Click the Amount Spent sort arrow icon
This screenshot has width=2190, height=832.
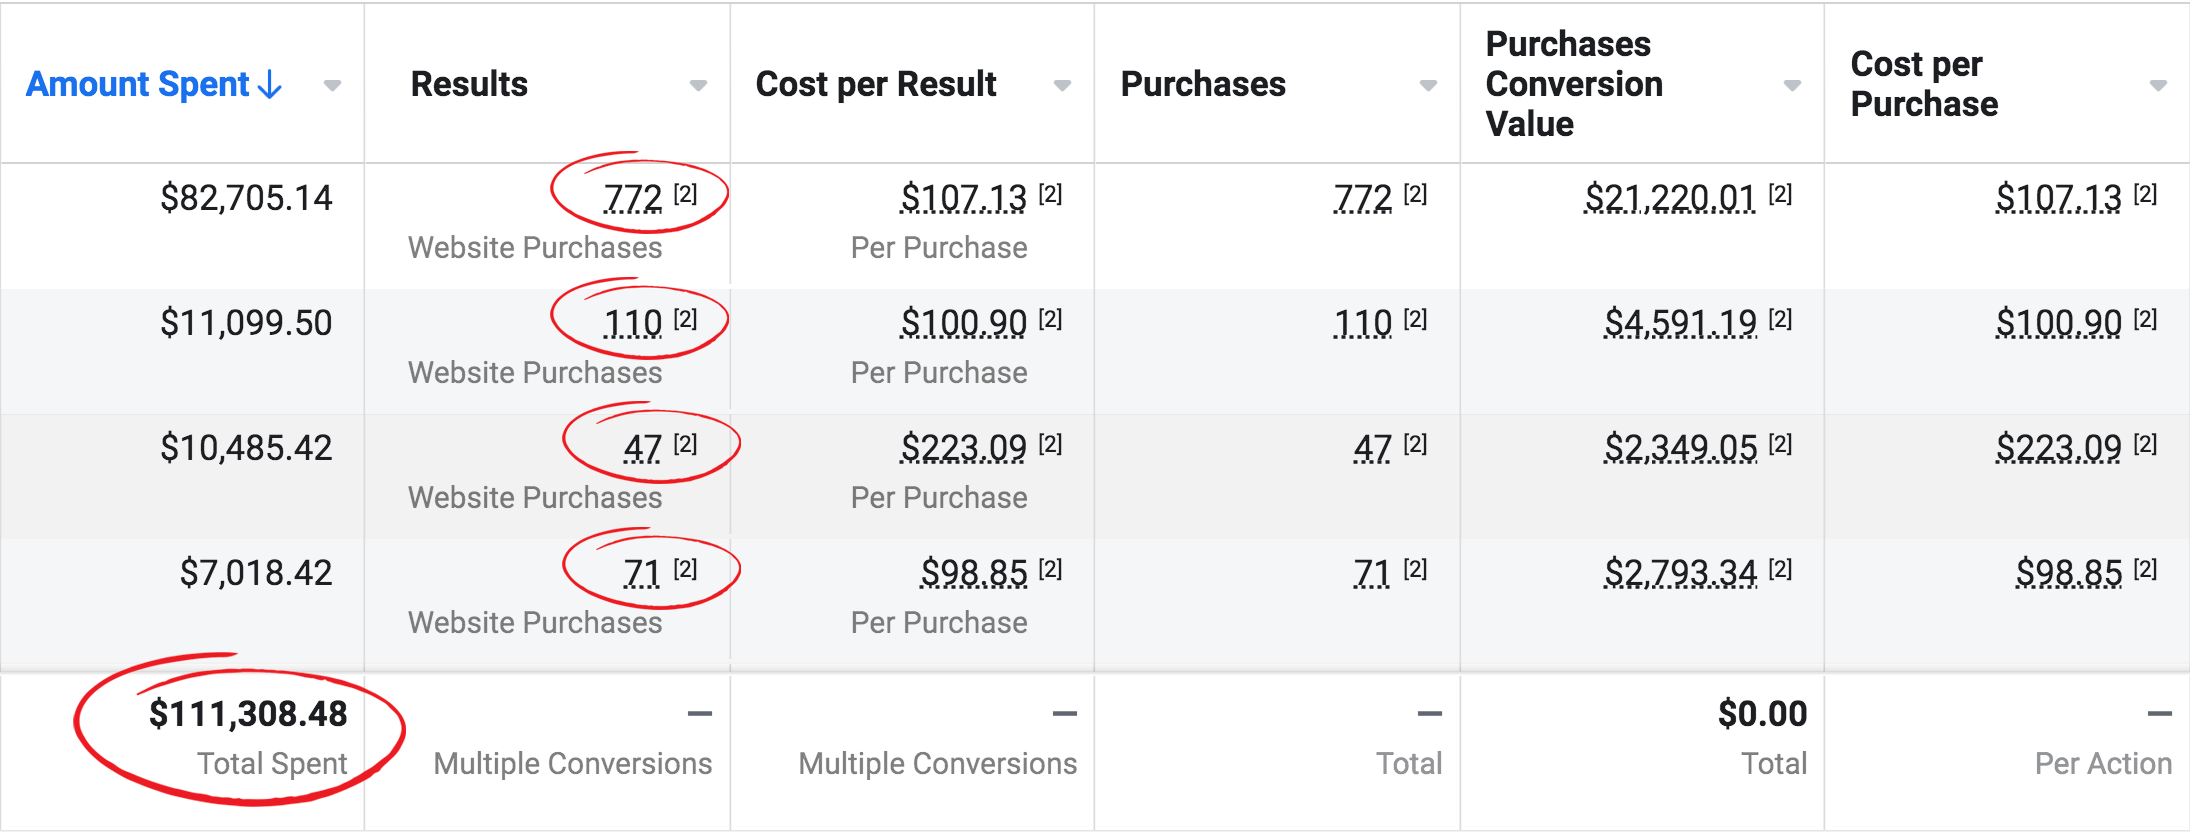269,85
